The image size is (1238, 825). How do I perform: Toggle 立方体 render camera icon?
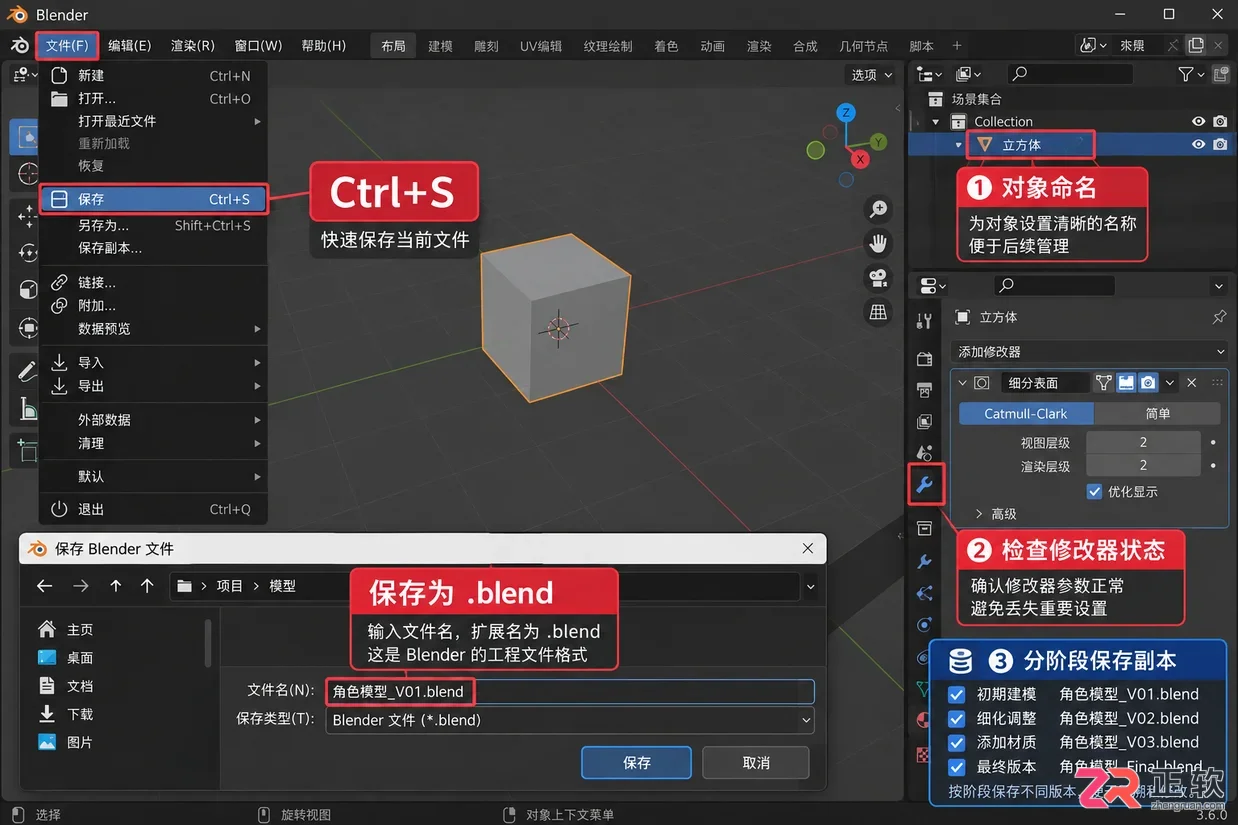pyautogui.click(x=1220, y=144)
